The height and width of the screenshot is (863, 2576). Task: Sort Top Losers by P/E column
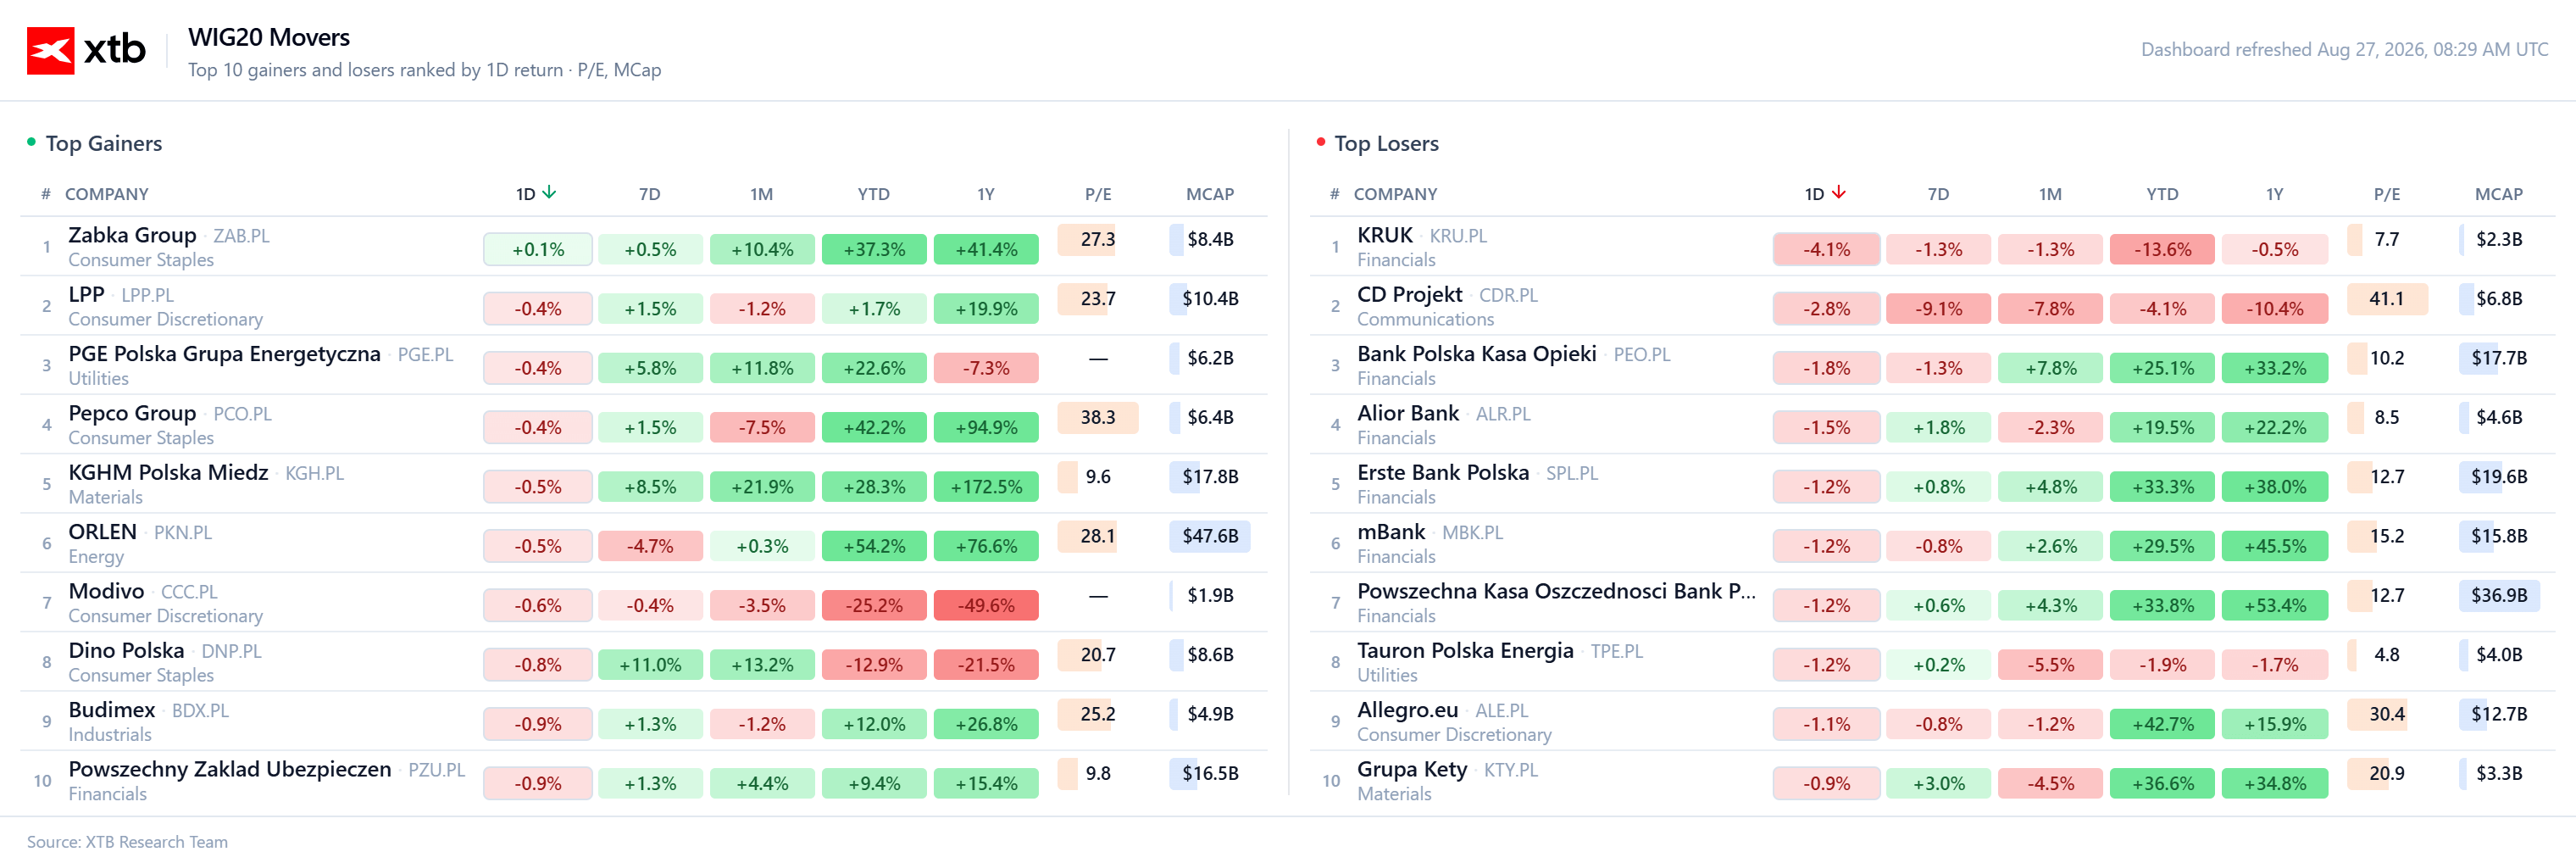(x=2386, y=194)
